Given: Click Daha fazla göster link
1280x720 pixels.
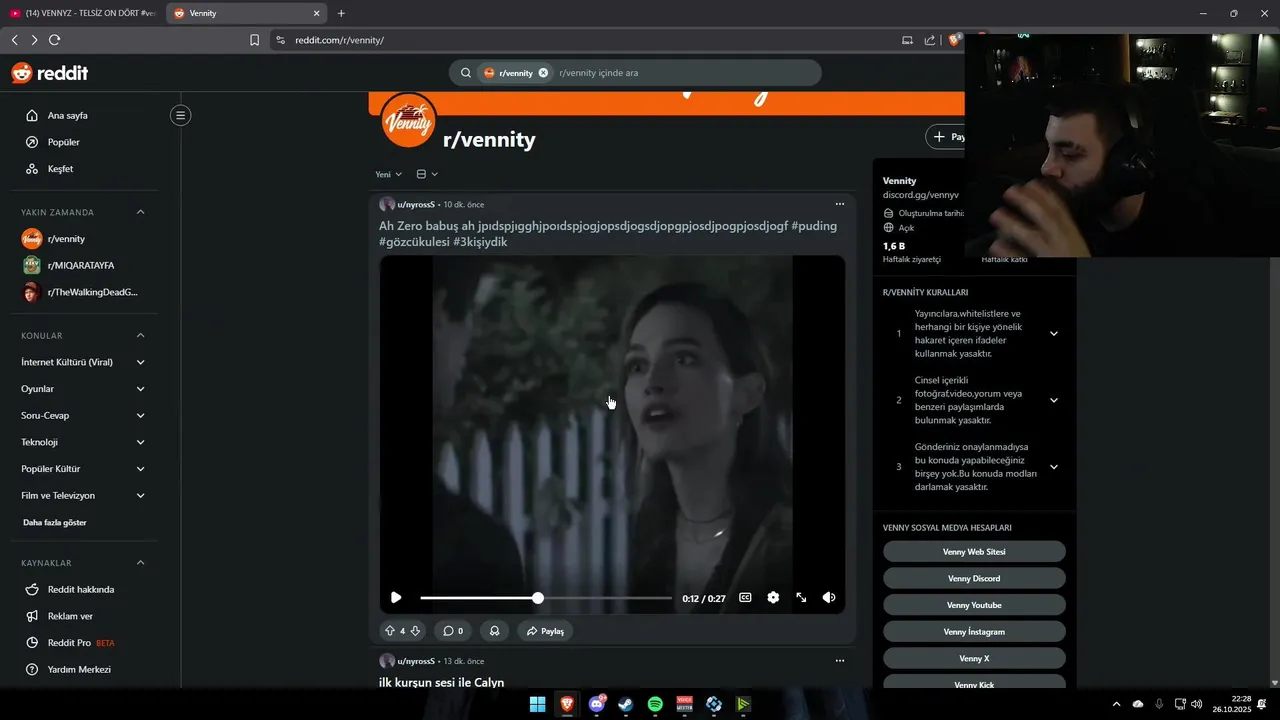Looking at the screenshot, I should point(55,523).
